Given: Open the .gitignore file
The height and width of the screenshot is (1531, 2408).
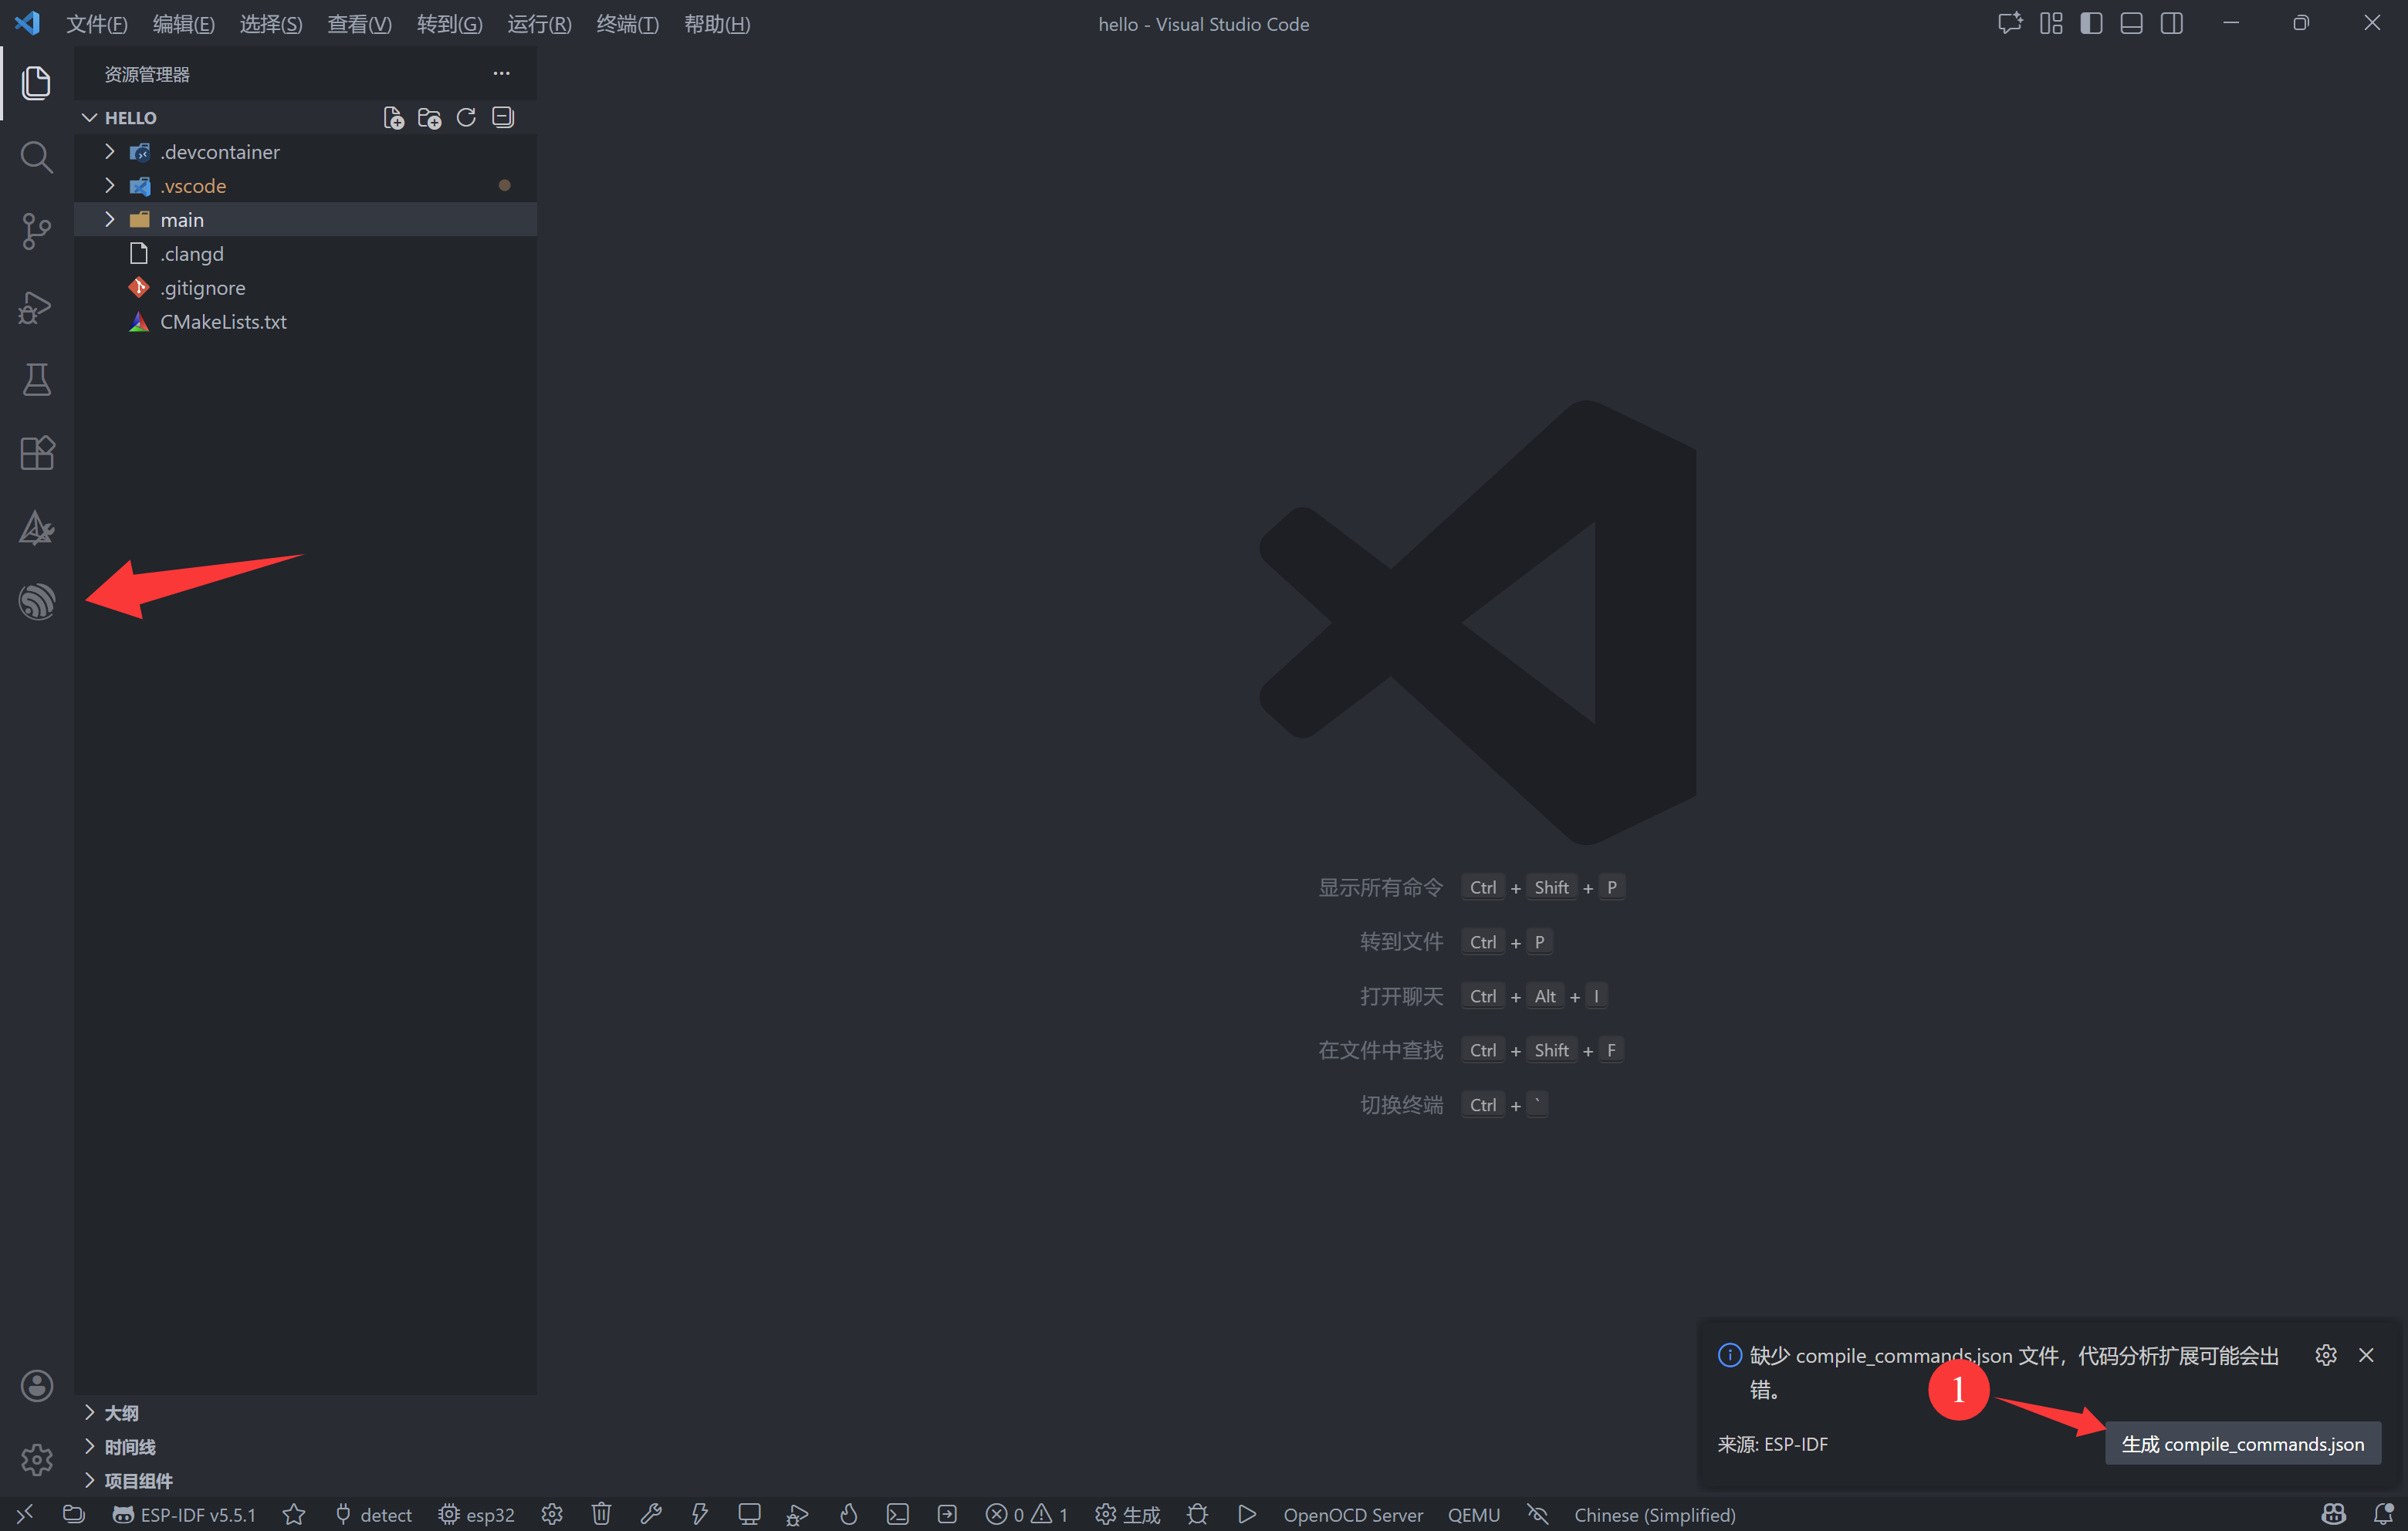Looking at the screenshot, I should (305, 288).
